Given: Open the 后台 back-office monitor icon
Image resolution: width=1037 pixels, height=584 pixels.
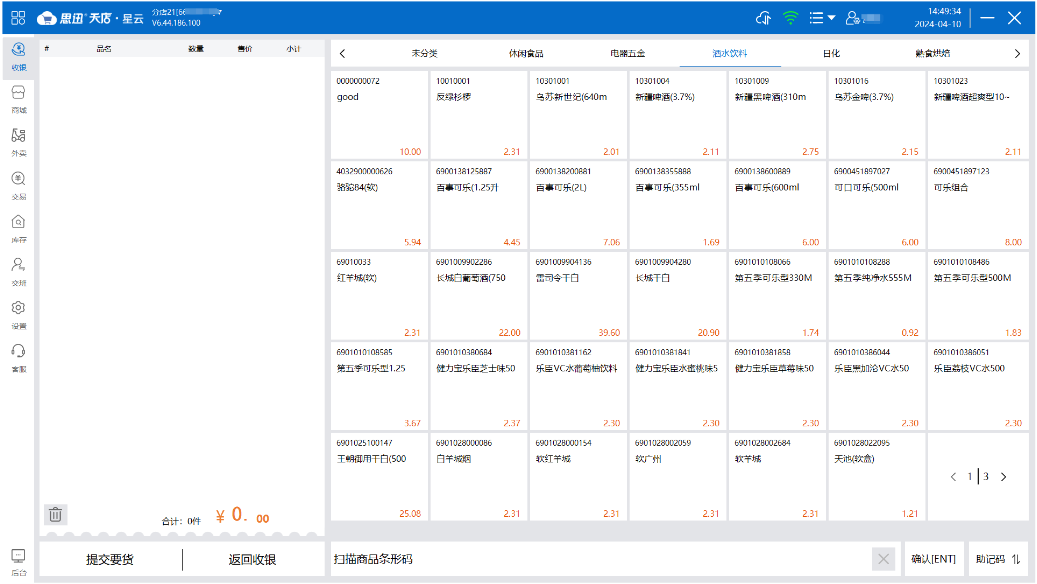Looking at the screenshot, I should (19, 561).
